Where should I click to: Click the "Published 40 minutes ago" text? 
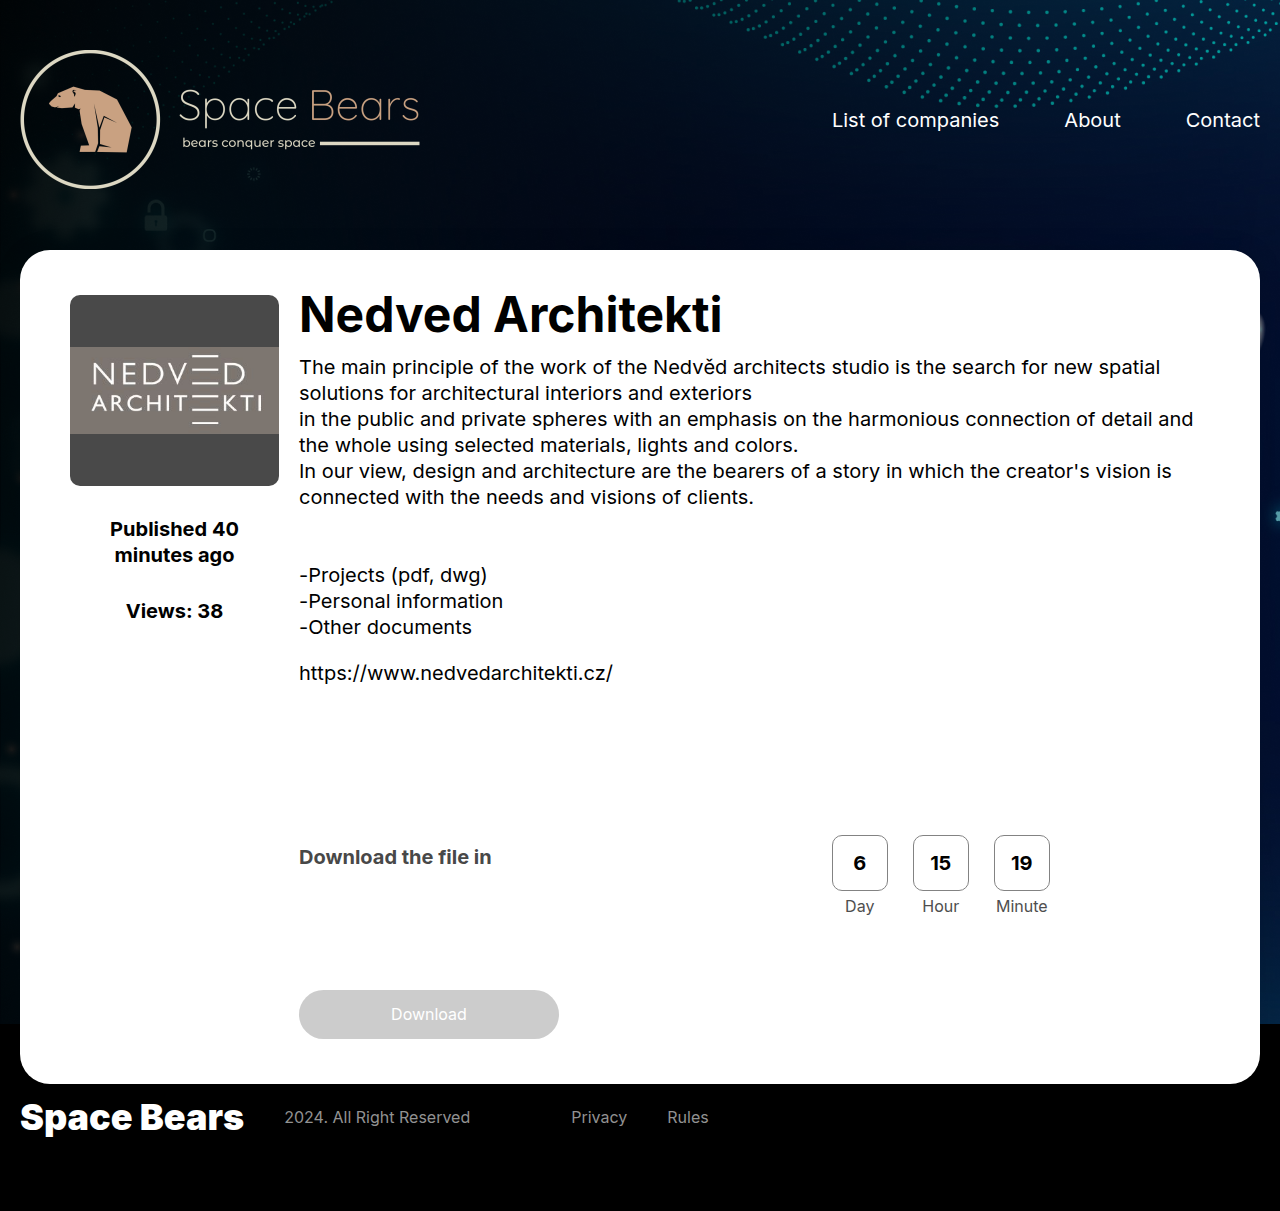[174, 542]
